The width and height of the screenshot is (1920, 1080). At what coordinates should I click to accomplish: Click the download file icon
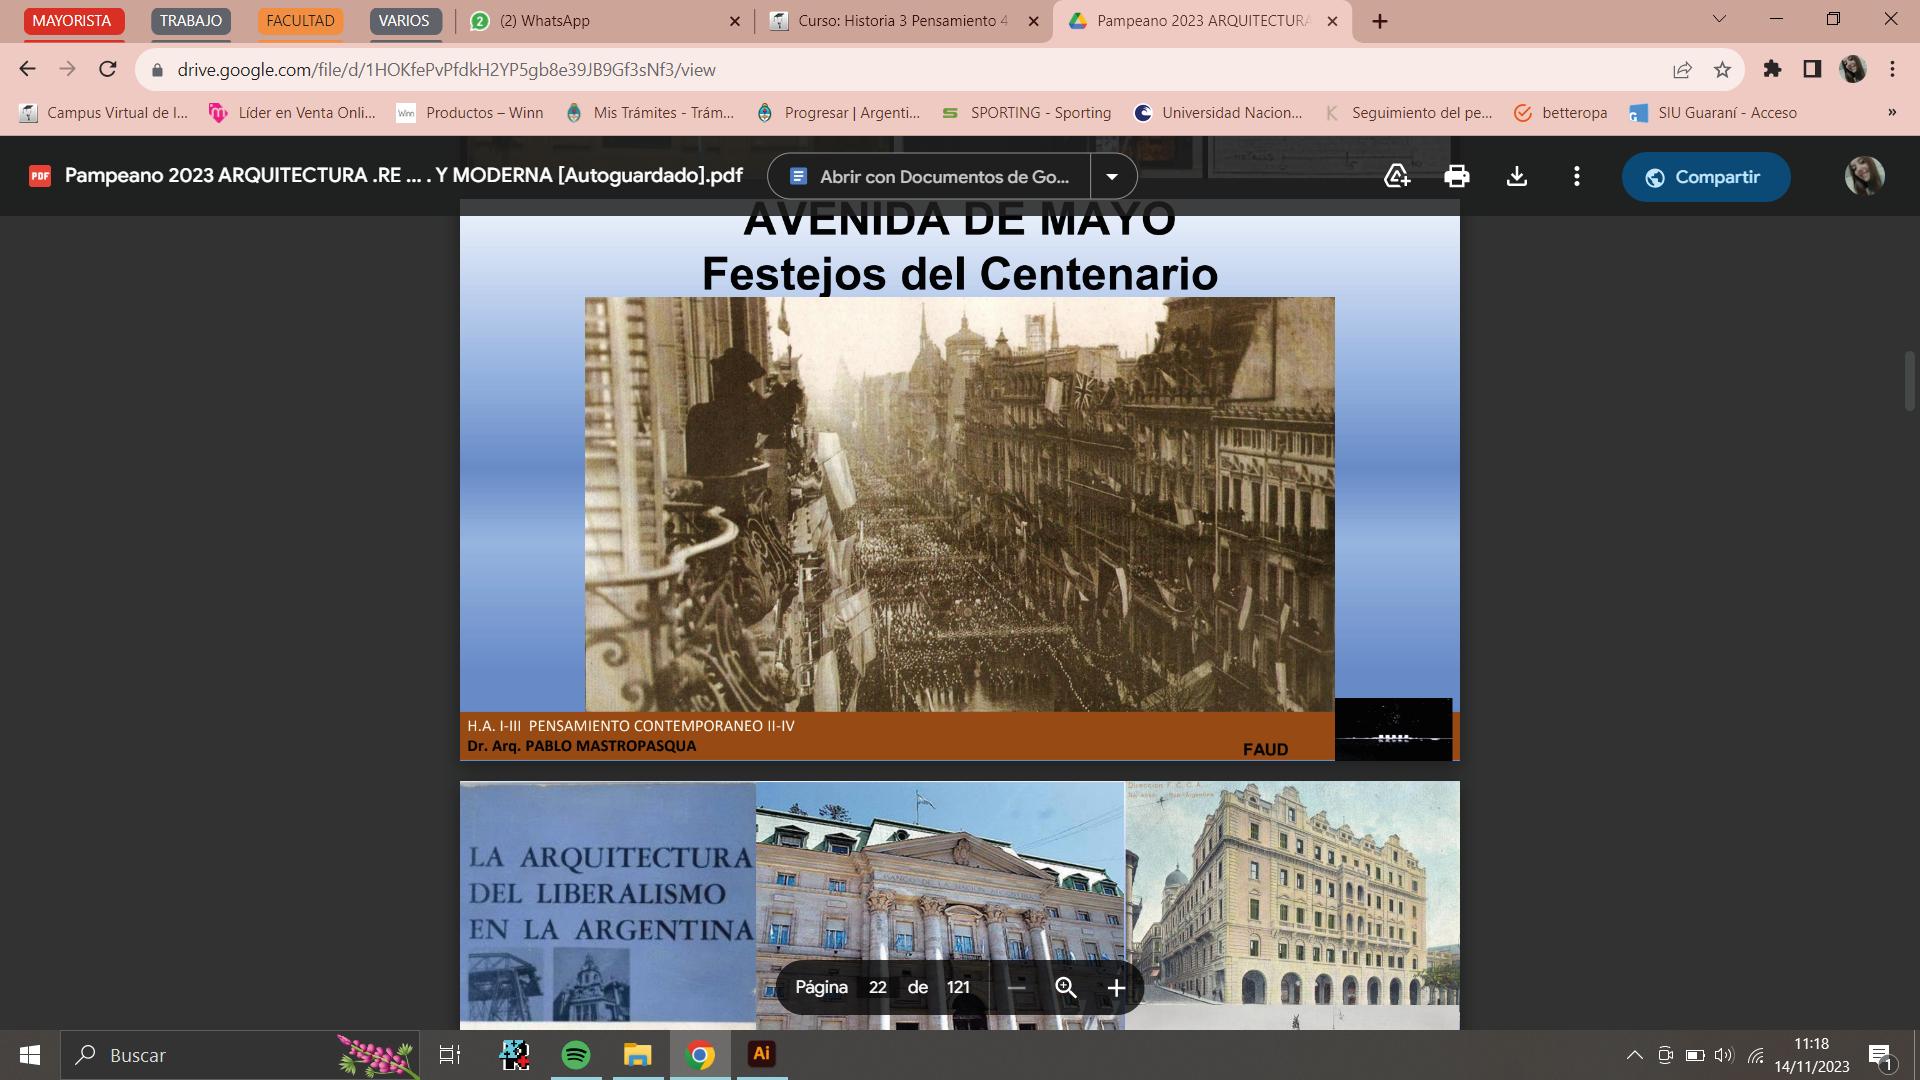1516,177
